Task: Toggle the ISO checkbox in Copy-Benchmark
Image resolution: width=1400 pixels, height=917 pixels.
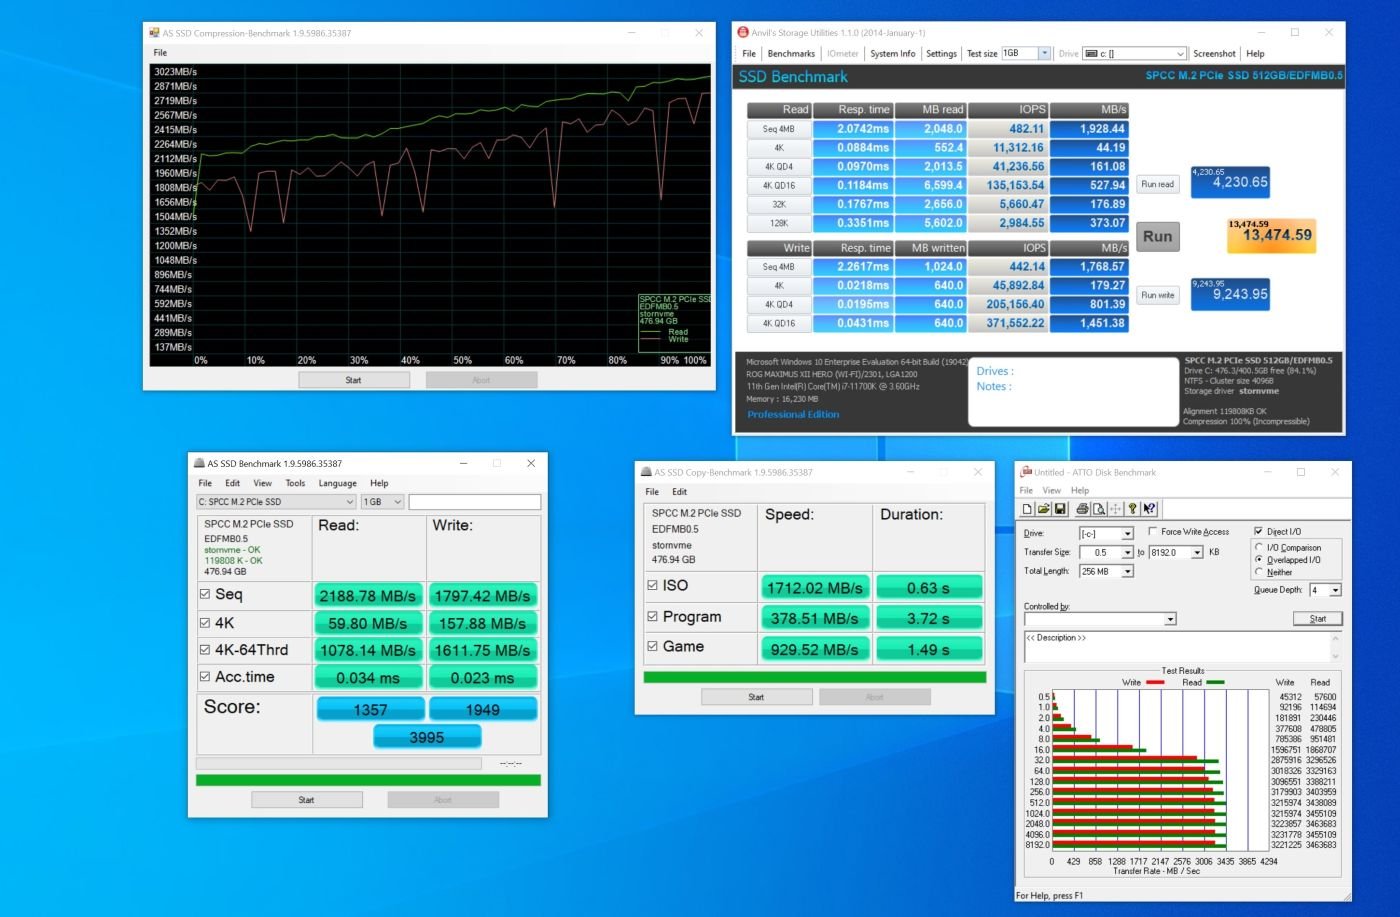Action: [x=652, y=586]
